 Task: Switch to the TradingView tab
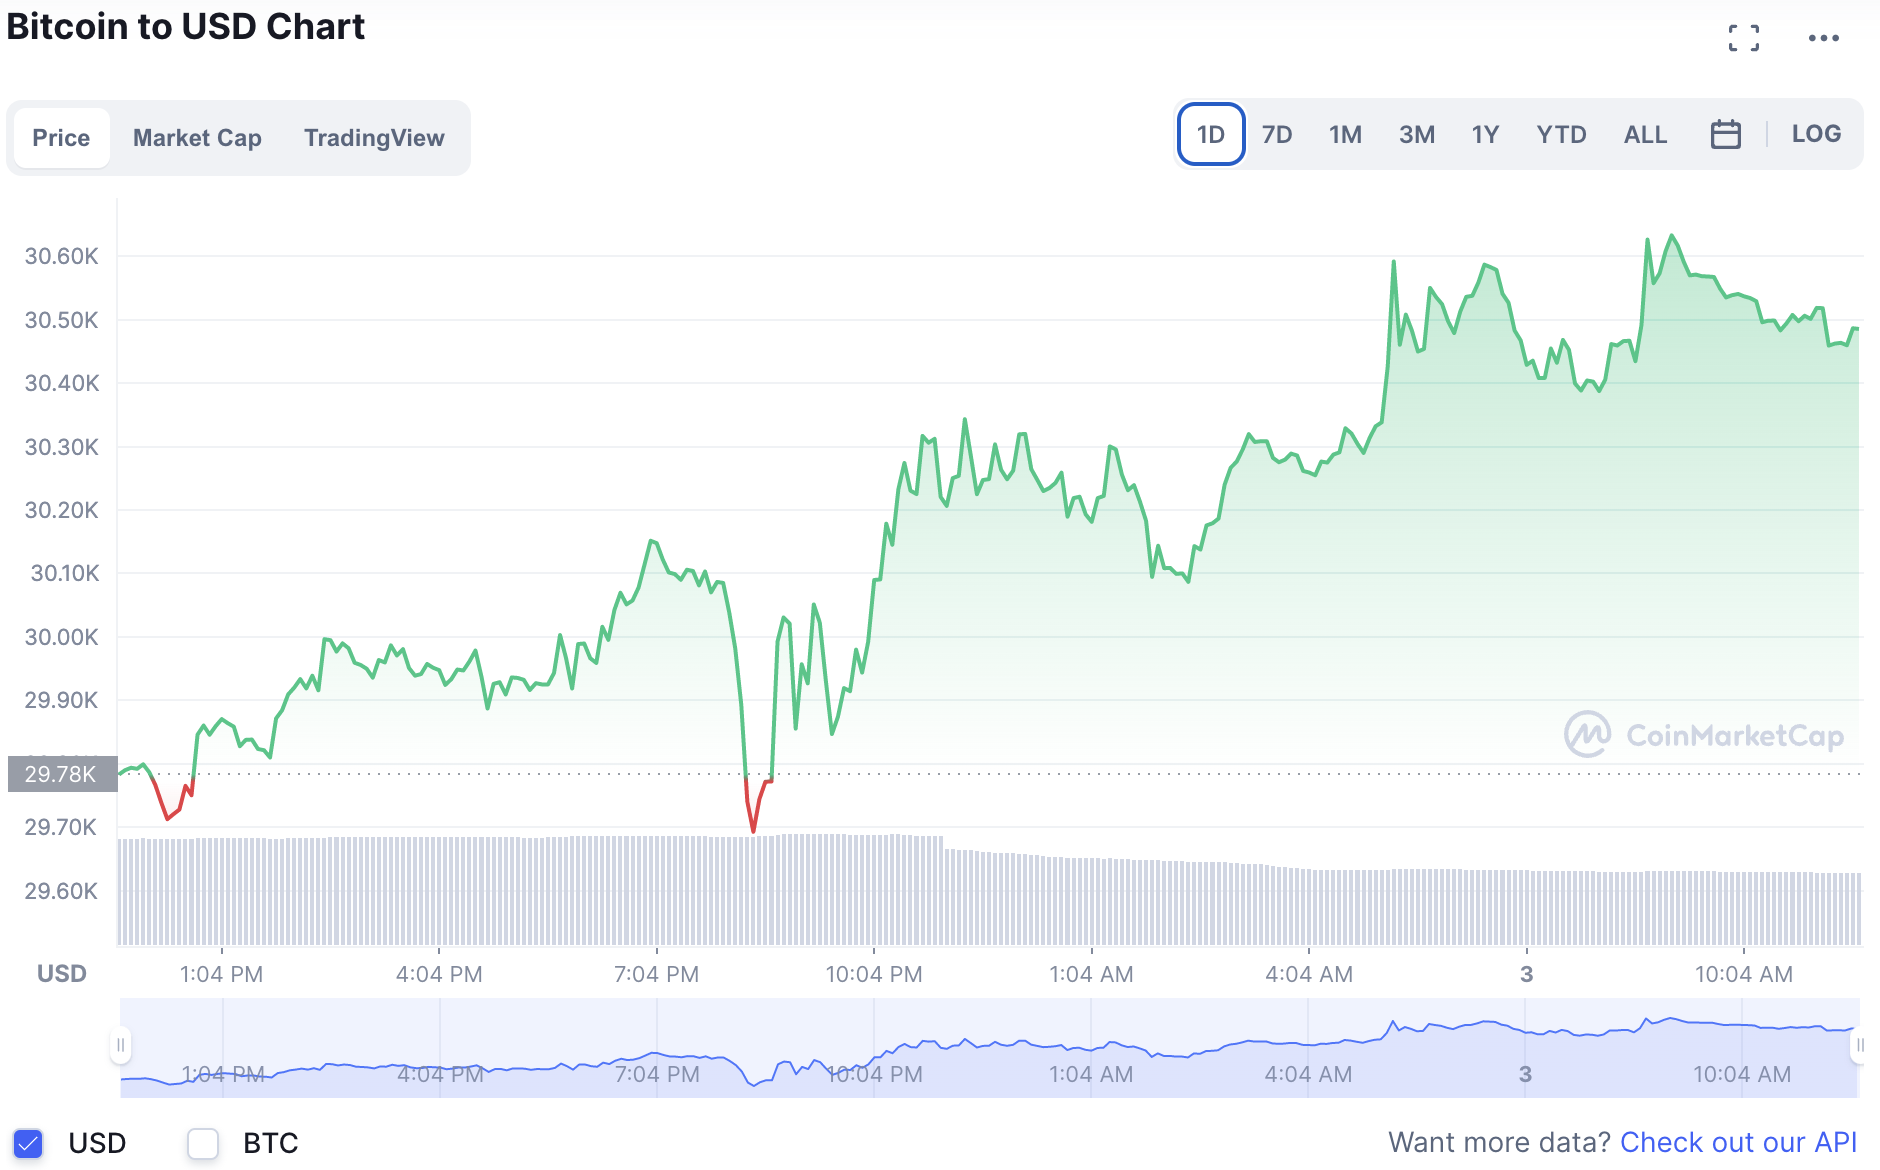[374, 138]
